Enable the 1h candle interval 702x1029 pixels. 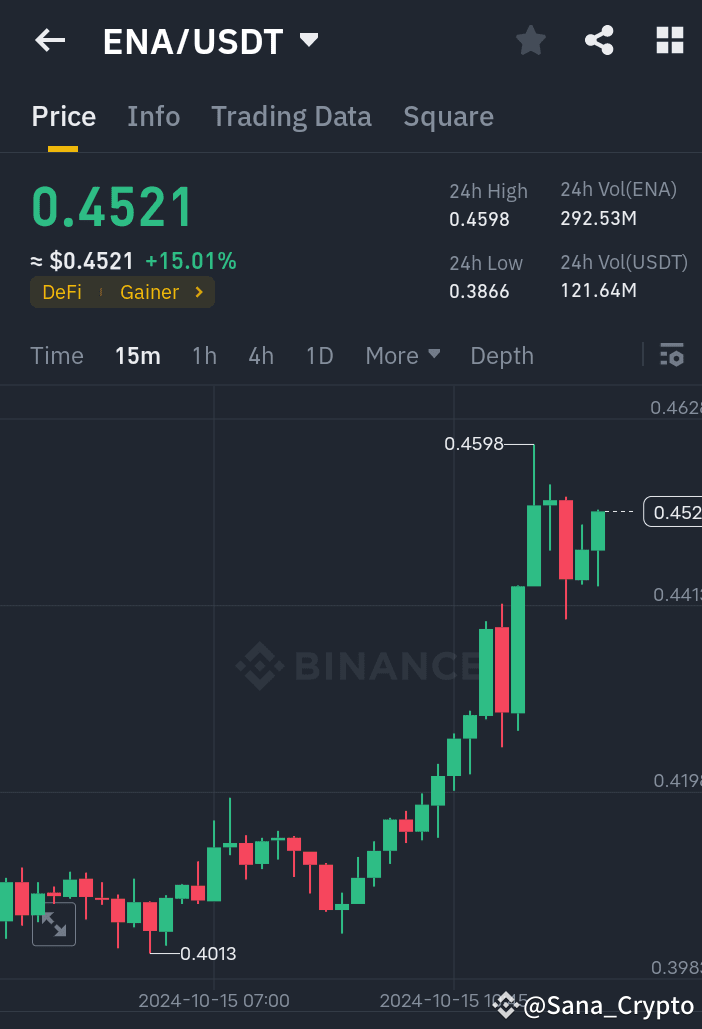point(204,355)
